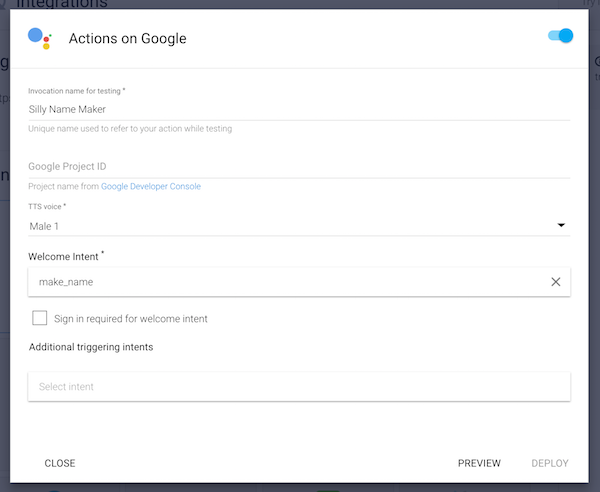Select the Male 1 voice value text
This screenshot has height=492, width=600.
click(x=44, y=227)
